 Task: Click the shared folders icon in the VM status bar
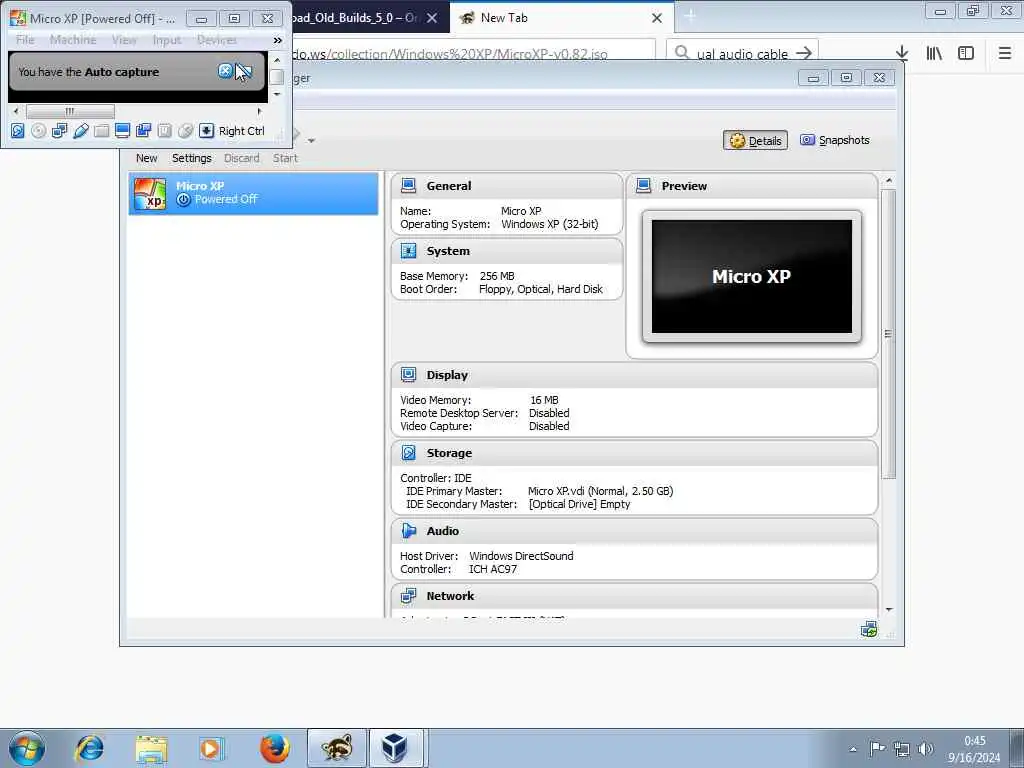click(101, 131)
